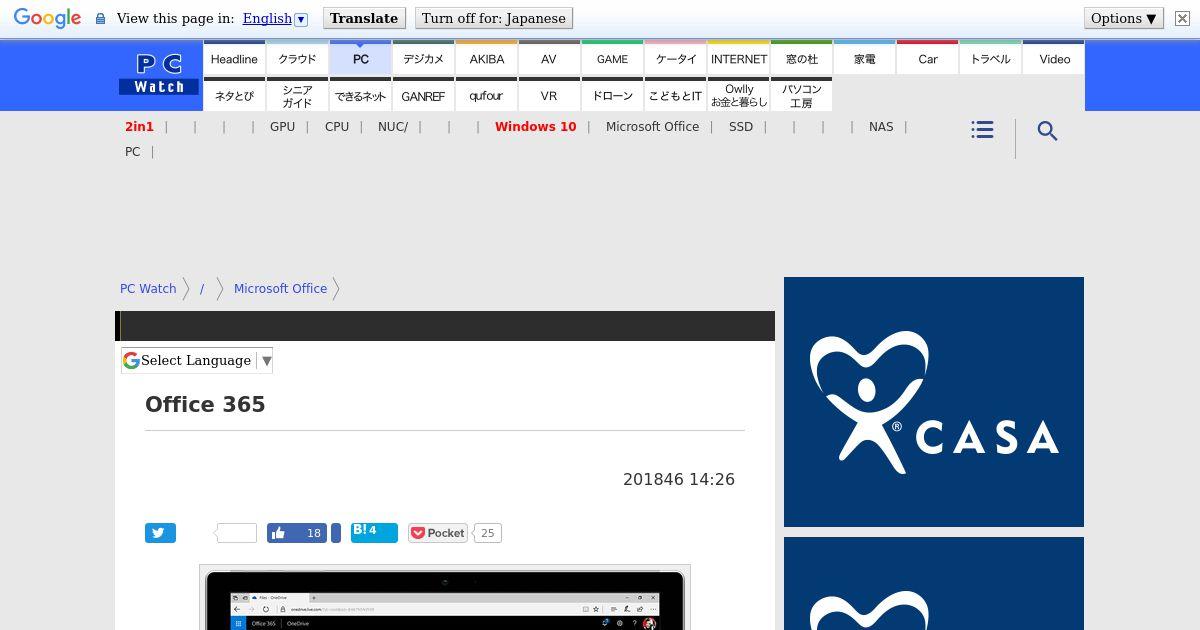This screenshot has height=630, width=1200.
Task: Open the GAME site tab
Action: 612,58
